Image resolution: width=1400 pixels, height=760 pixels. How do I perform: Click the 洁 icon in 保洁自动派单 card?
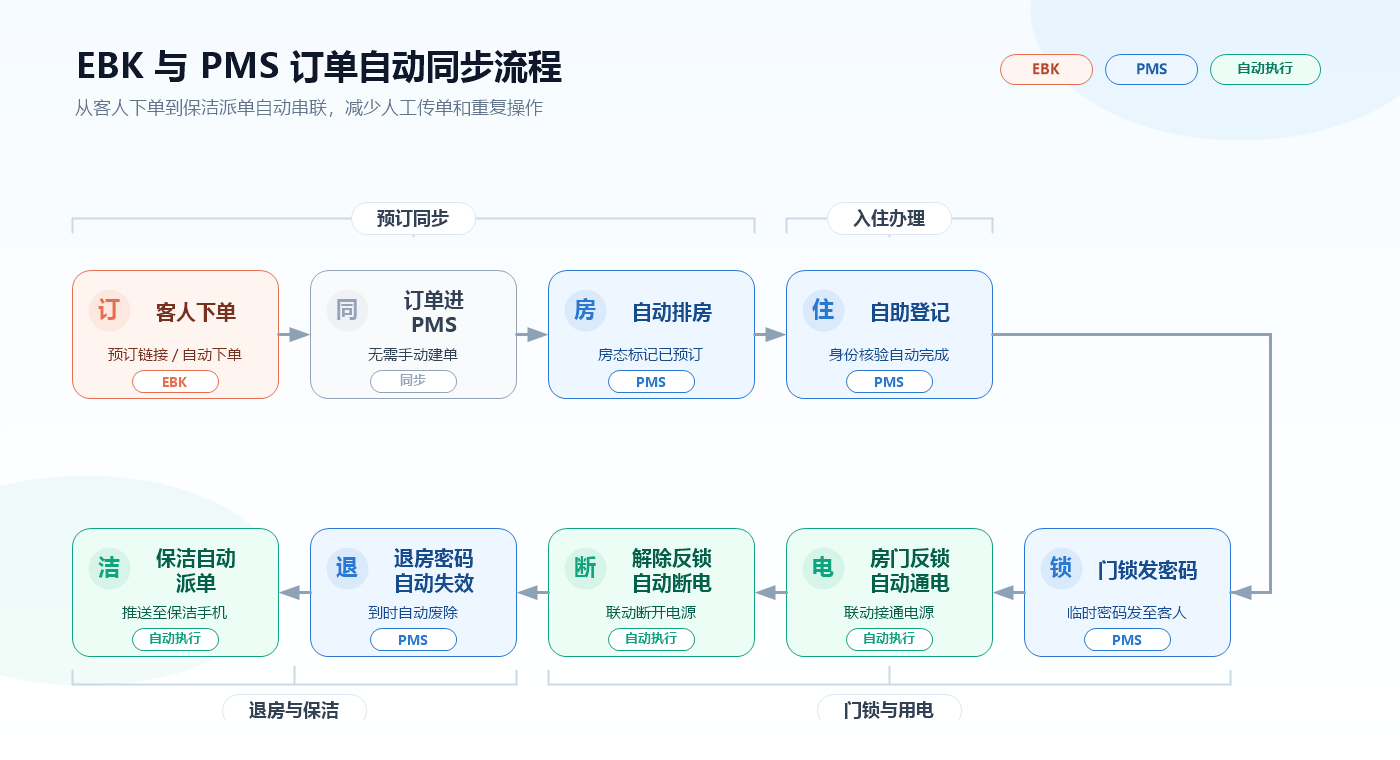pyautogui.click(x=109, y=569)
